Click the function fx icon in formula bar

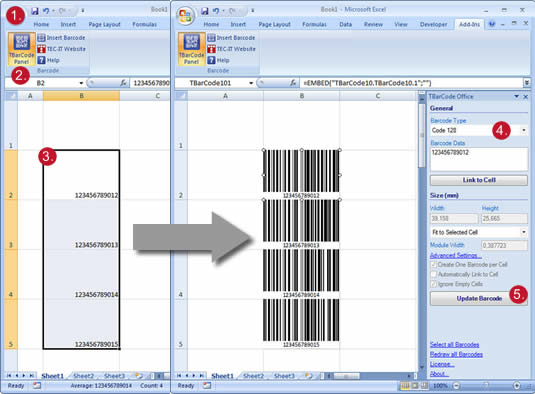(x=293, y=83)
